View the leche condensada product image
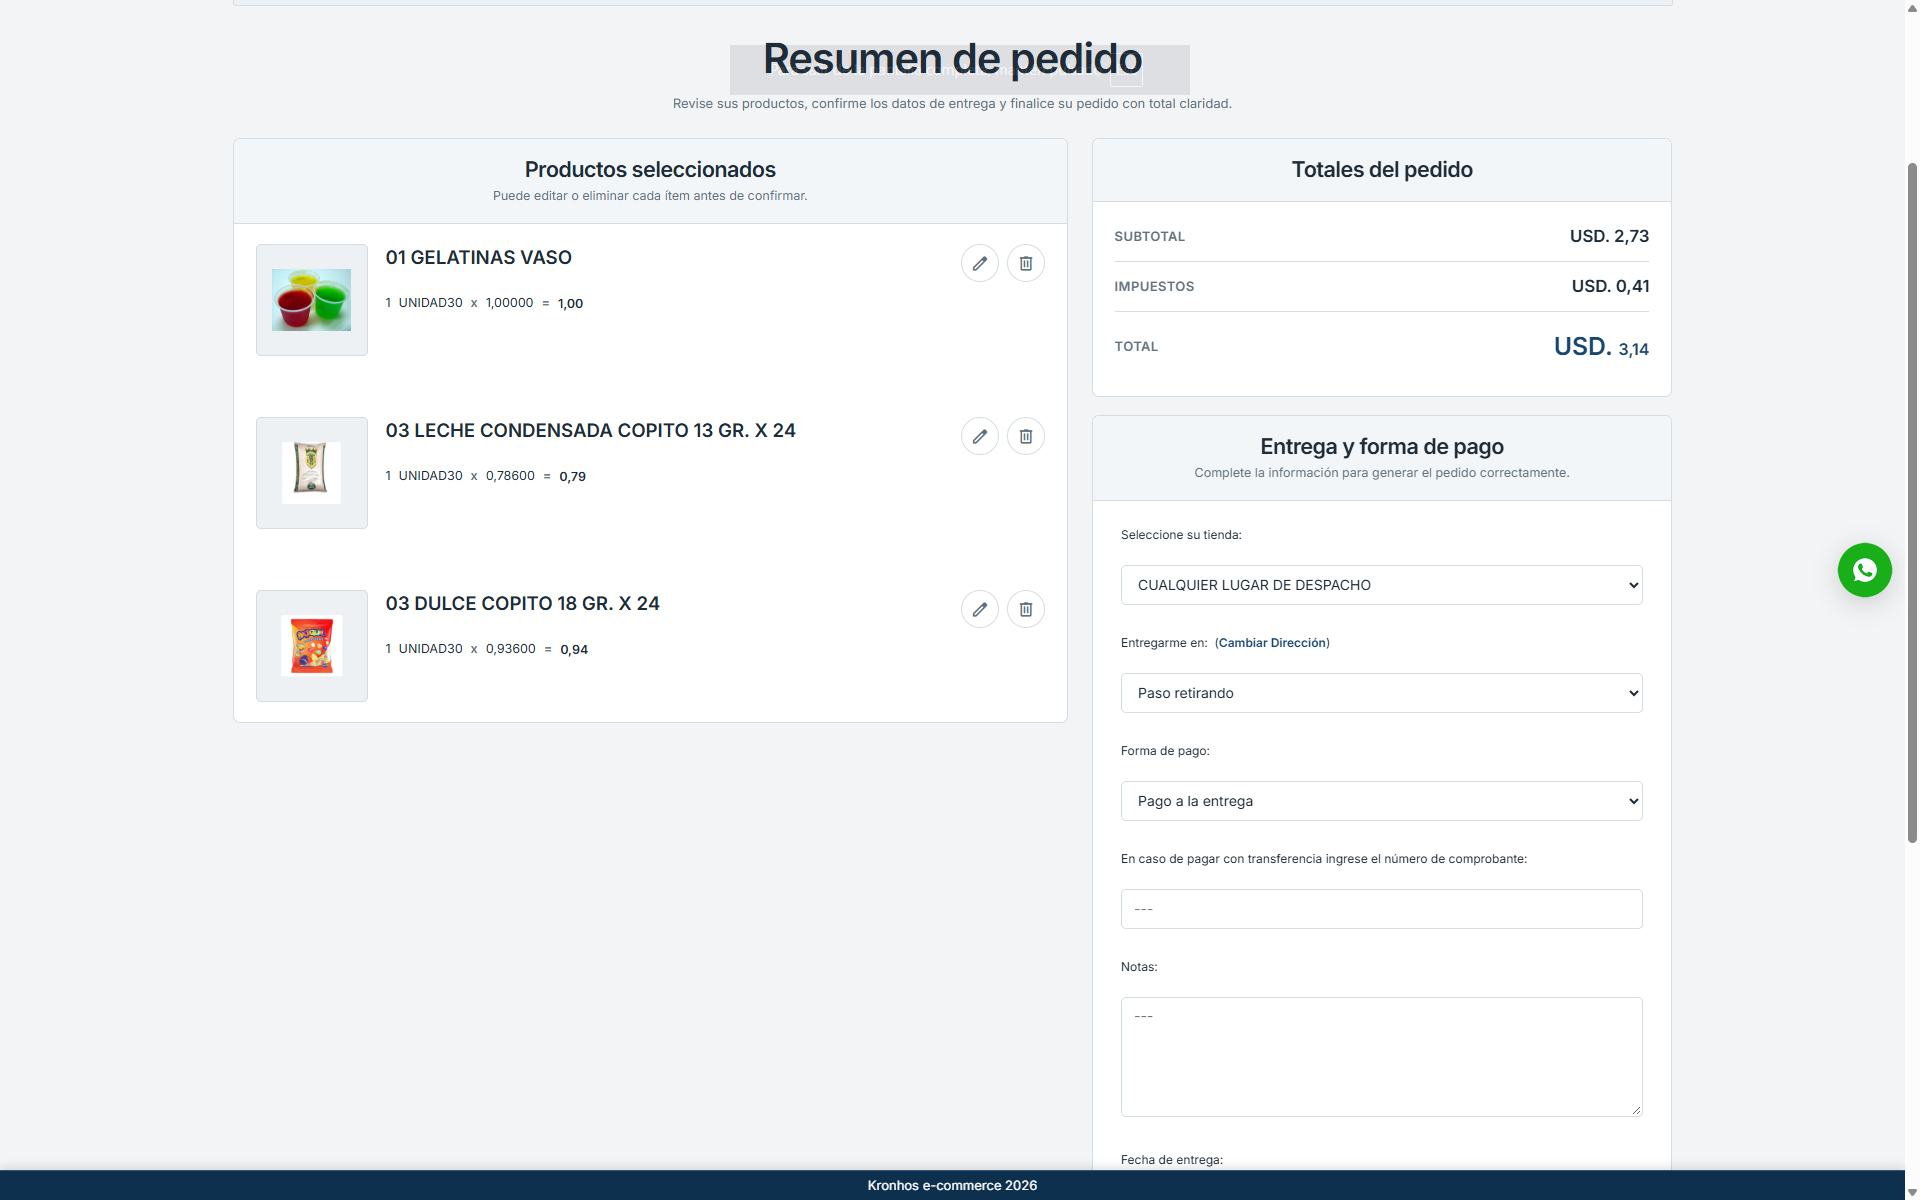 [311, 473]
